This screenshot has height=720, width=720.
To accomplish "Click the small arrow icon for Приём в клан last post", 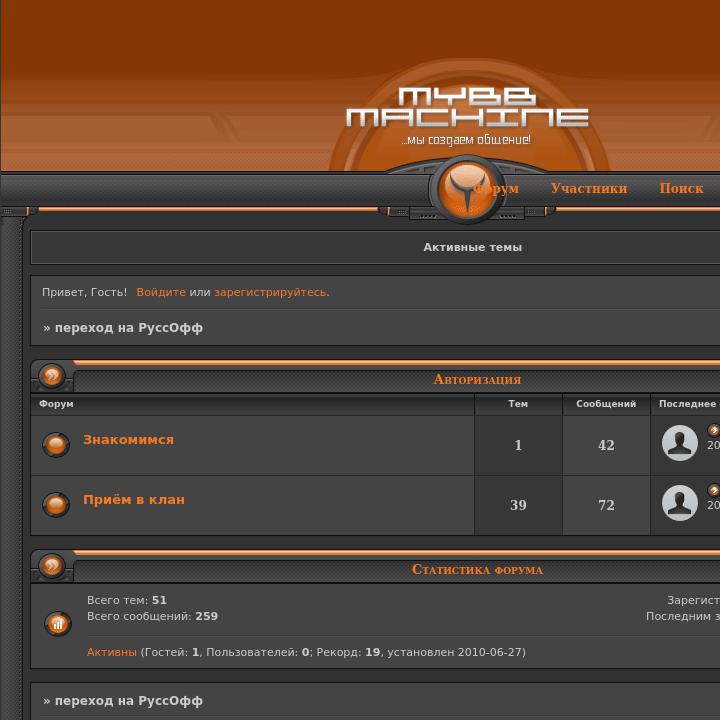I will [714, 490].
